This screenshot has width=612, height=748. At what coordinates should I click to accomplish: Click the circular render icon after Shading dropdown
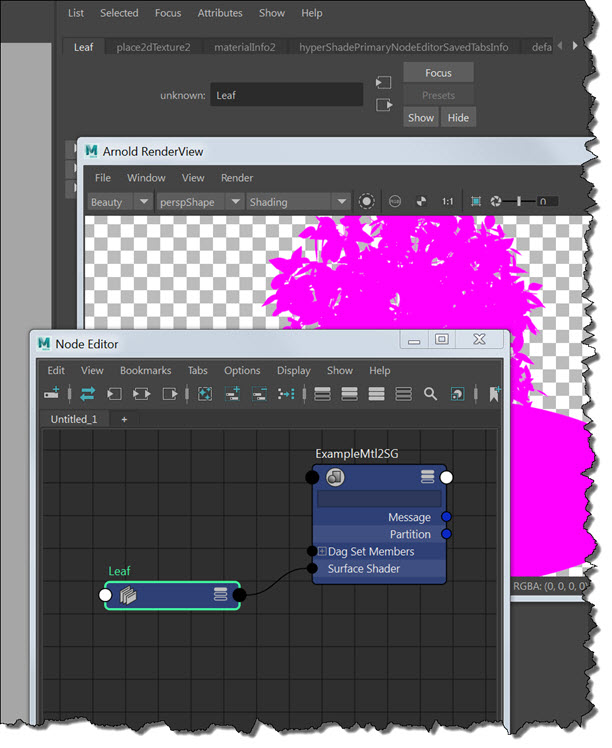pyautogui.click(x=367, y=202)
